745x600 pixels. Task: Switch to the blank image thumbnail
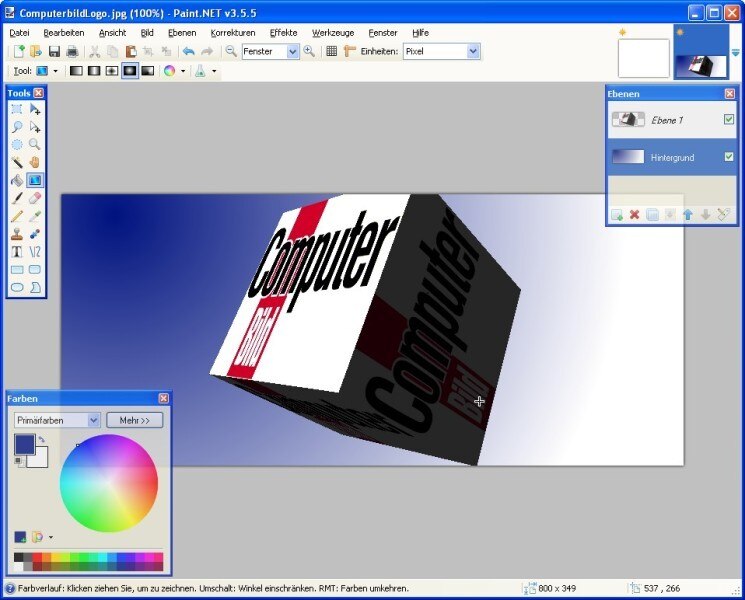[x=643, y=58]
